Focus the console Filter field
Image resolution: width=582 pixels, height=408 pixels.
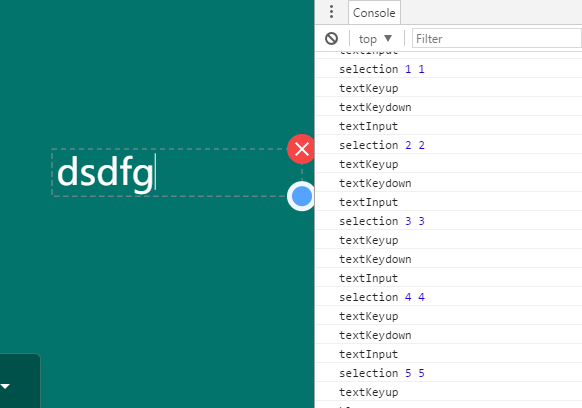click(x=497, y=39)
